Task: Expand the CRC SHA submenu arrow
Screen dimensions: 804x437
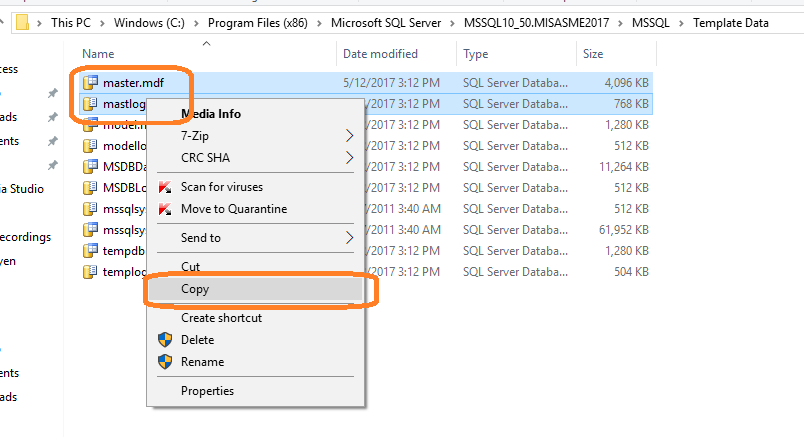Action: (349, 158)
